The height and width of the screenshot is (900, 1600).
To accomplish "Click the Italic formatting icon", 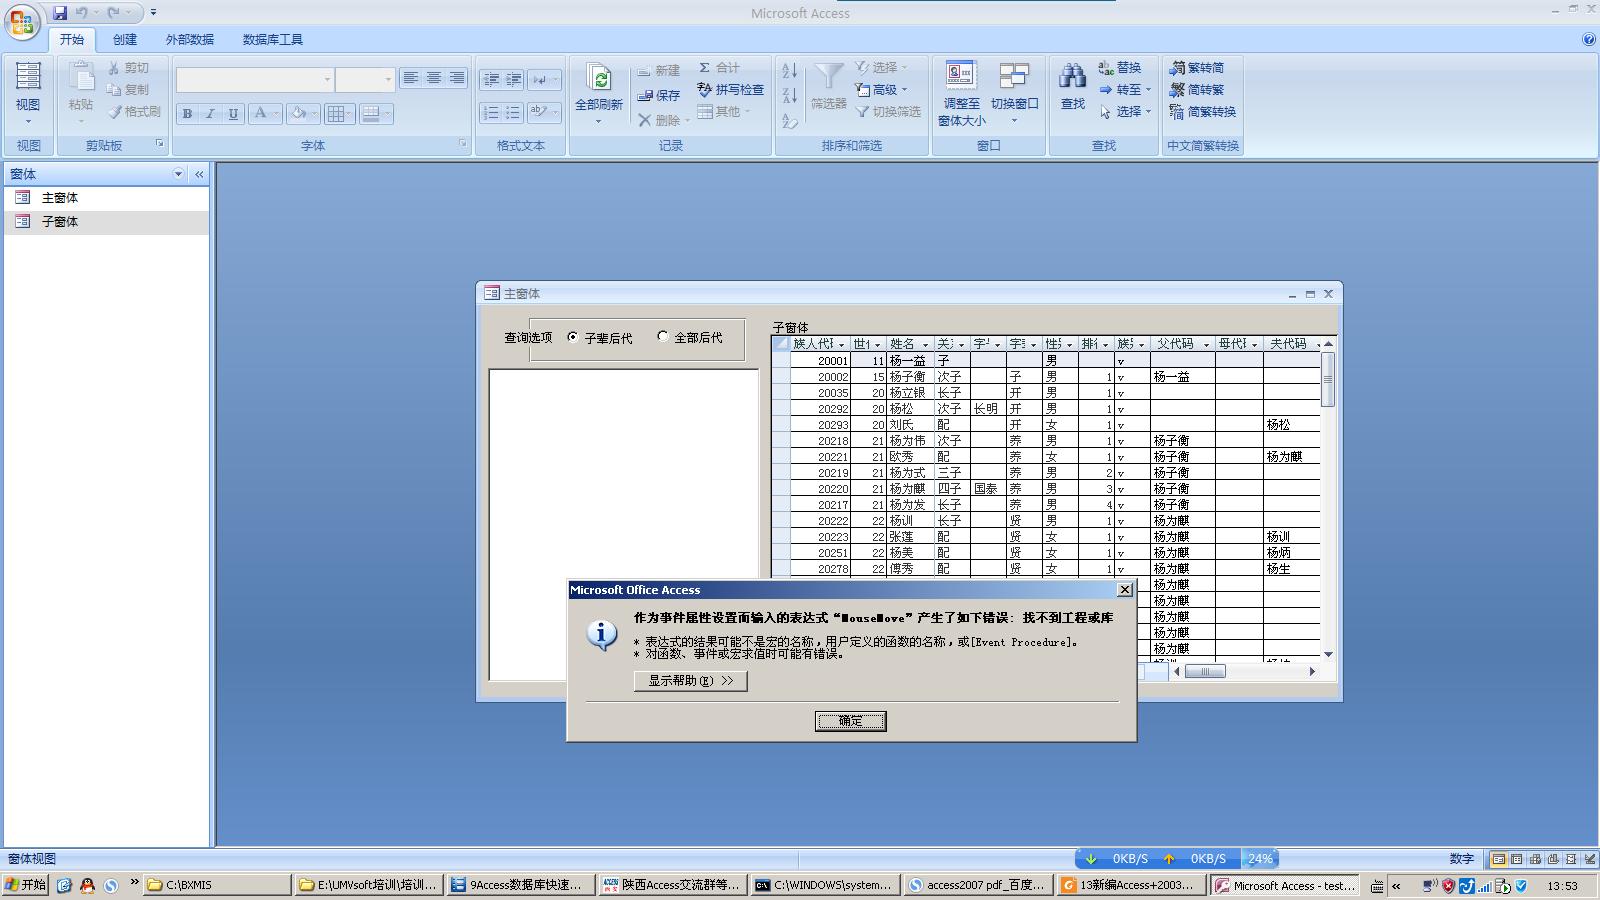I will pos(210,113).
